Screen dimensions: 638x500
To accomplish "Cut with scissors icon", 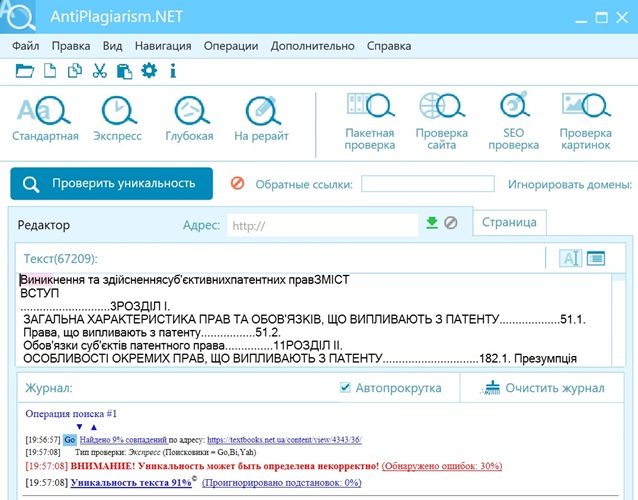I will (100, 71).
